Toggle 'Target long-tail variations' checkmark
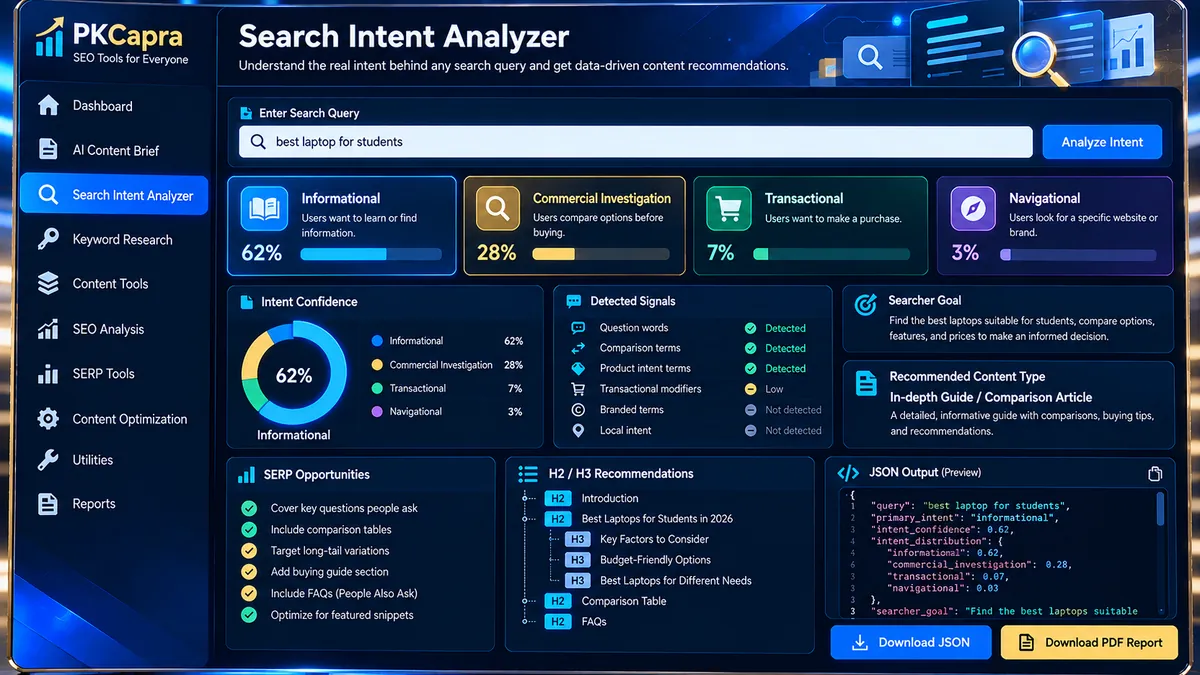Image resolution: width=1200 pixels, height=675 pixels. coord(249,550)
